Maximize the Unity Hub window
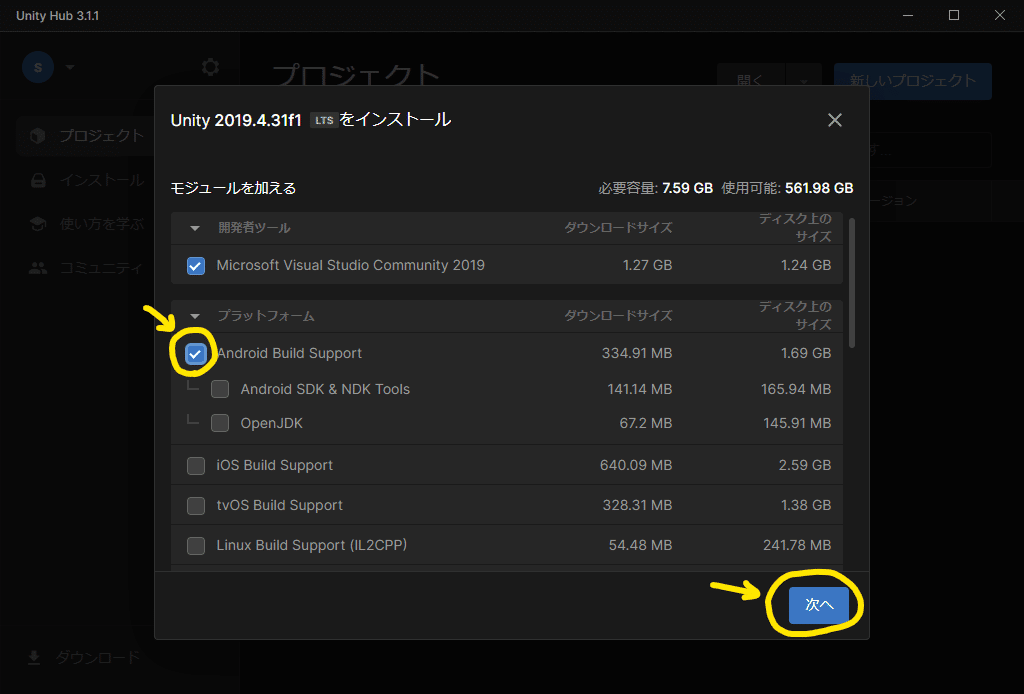This screenshot has width=1024, height=694. pyautogui.click(x=953, y=15)
